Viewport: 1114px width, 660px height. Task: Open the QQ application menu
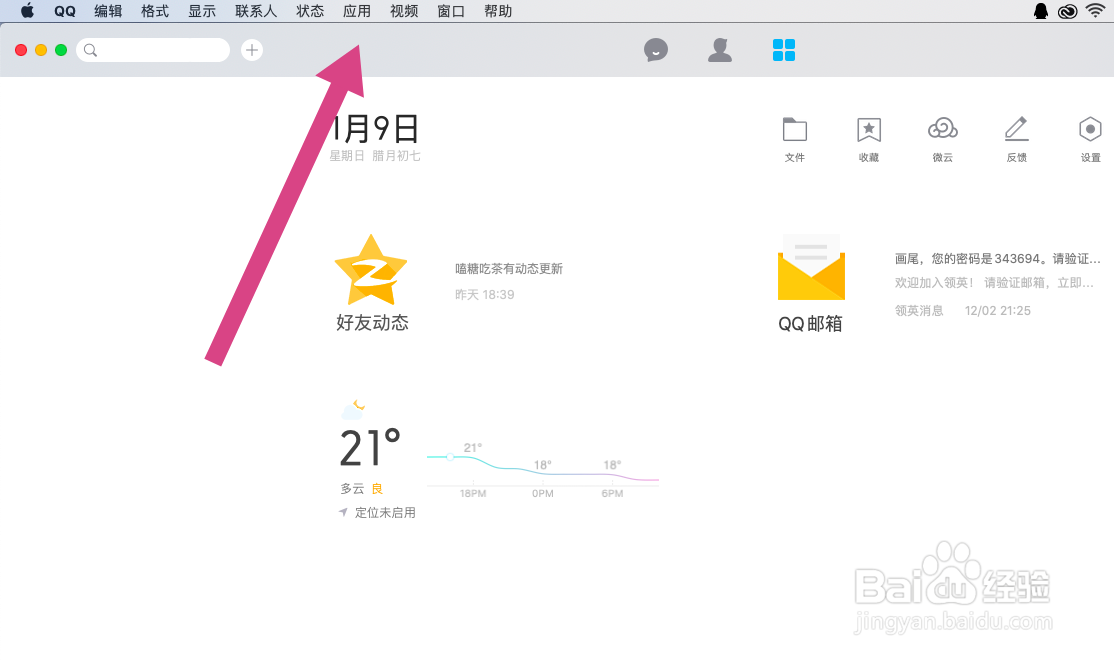coord(65,11)
